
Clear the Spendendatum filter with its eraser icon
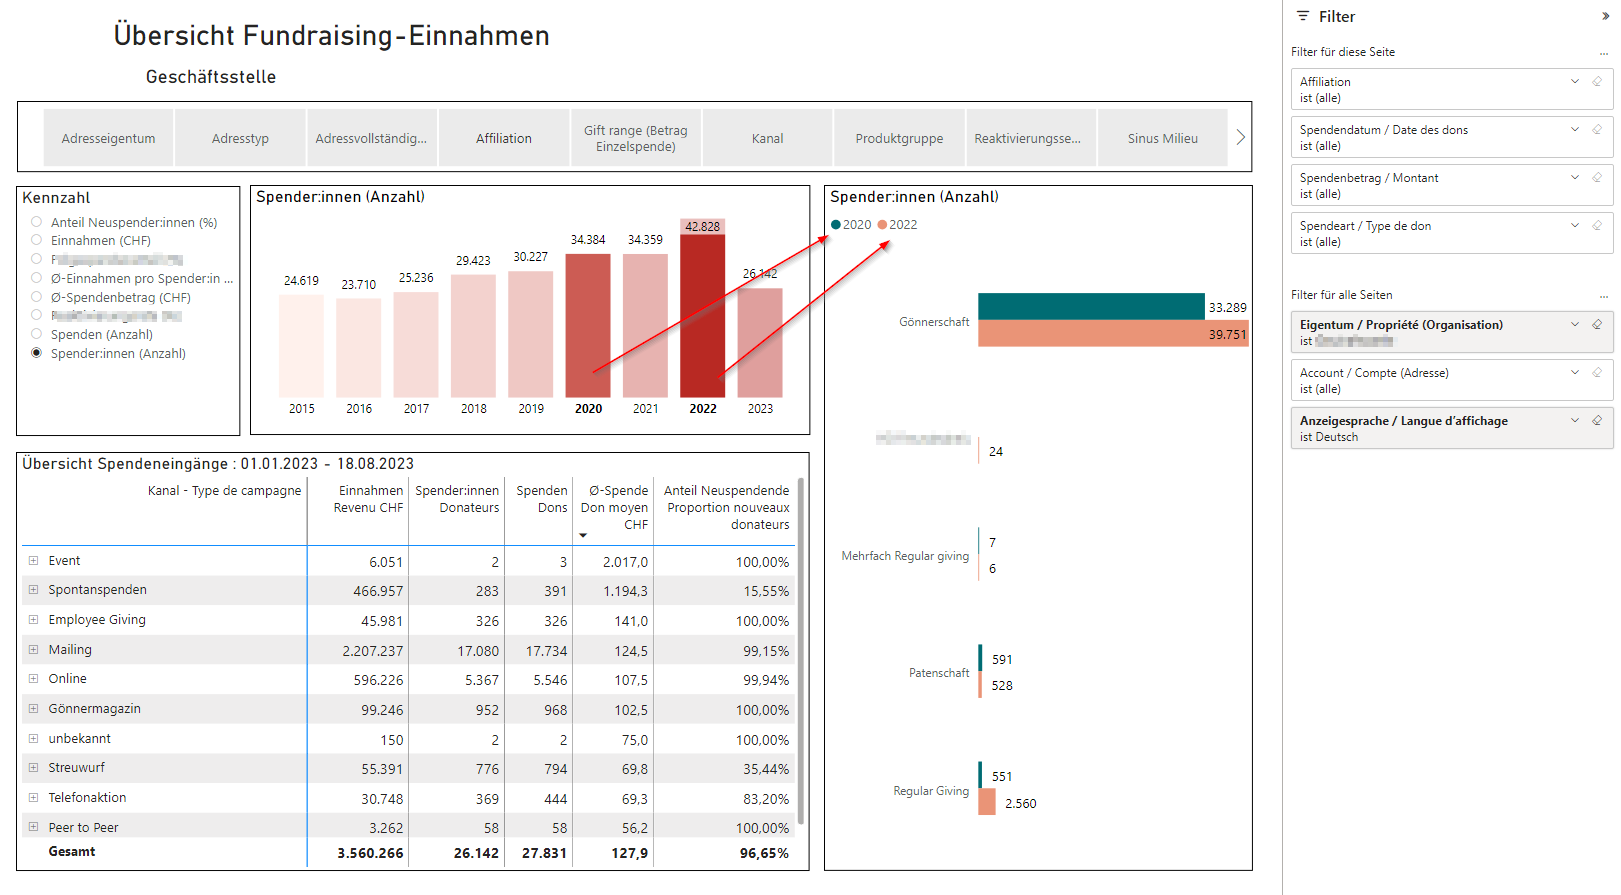(x=1597, y=130)
